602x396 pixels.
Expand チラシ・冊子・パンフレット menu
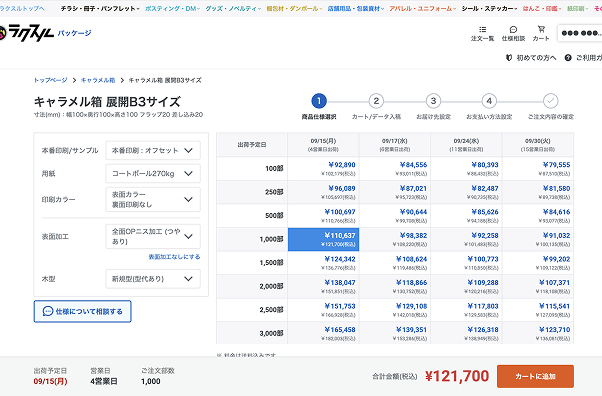pyautogui.click(x=100, y=8)
